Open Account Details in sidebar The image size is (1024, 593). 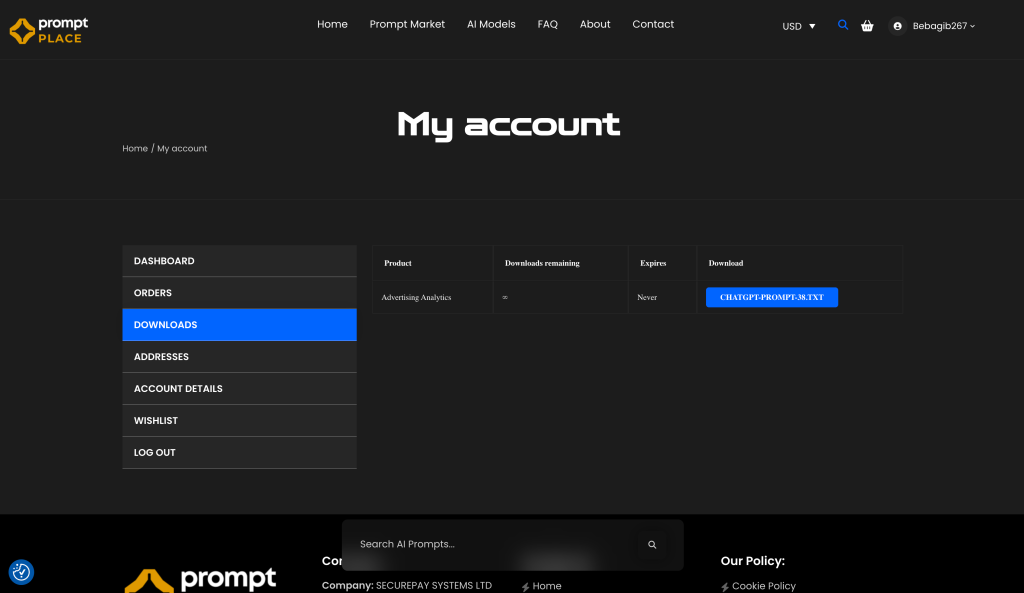[239, 389]
